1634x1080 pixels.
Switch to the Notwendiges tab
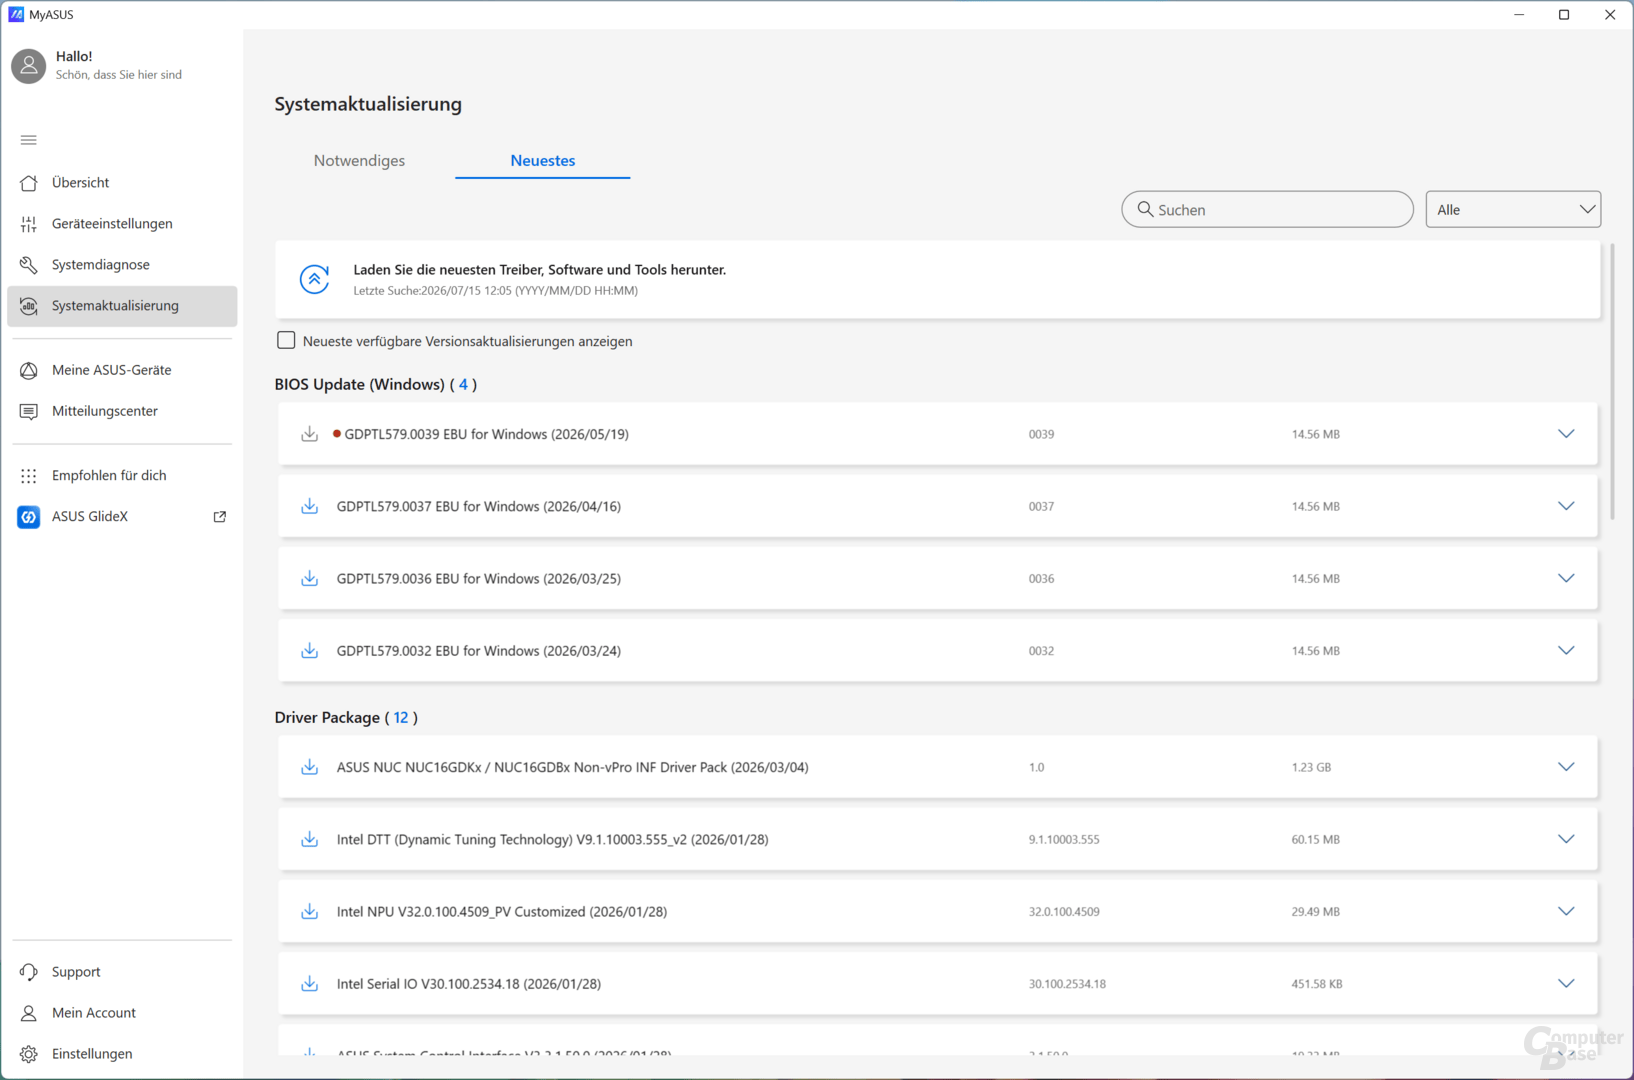point(359,161)
